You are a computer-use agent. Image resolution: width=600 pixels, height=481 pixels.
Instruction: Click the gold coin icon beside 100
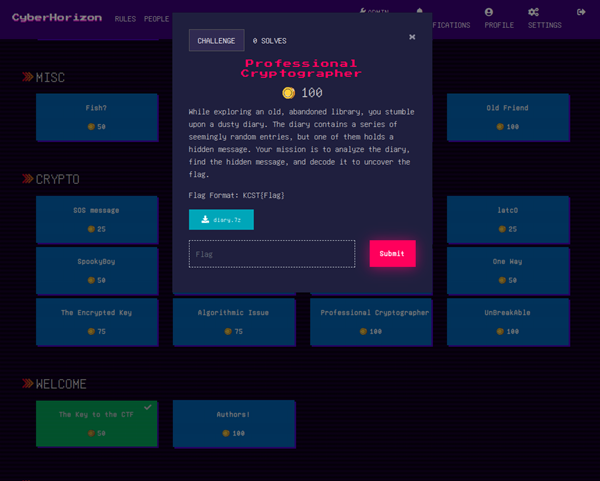(x=289, y=92)
